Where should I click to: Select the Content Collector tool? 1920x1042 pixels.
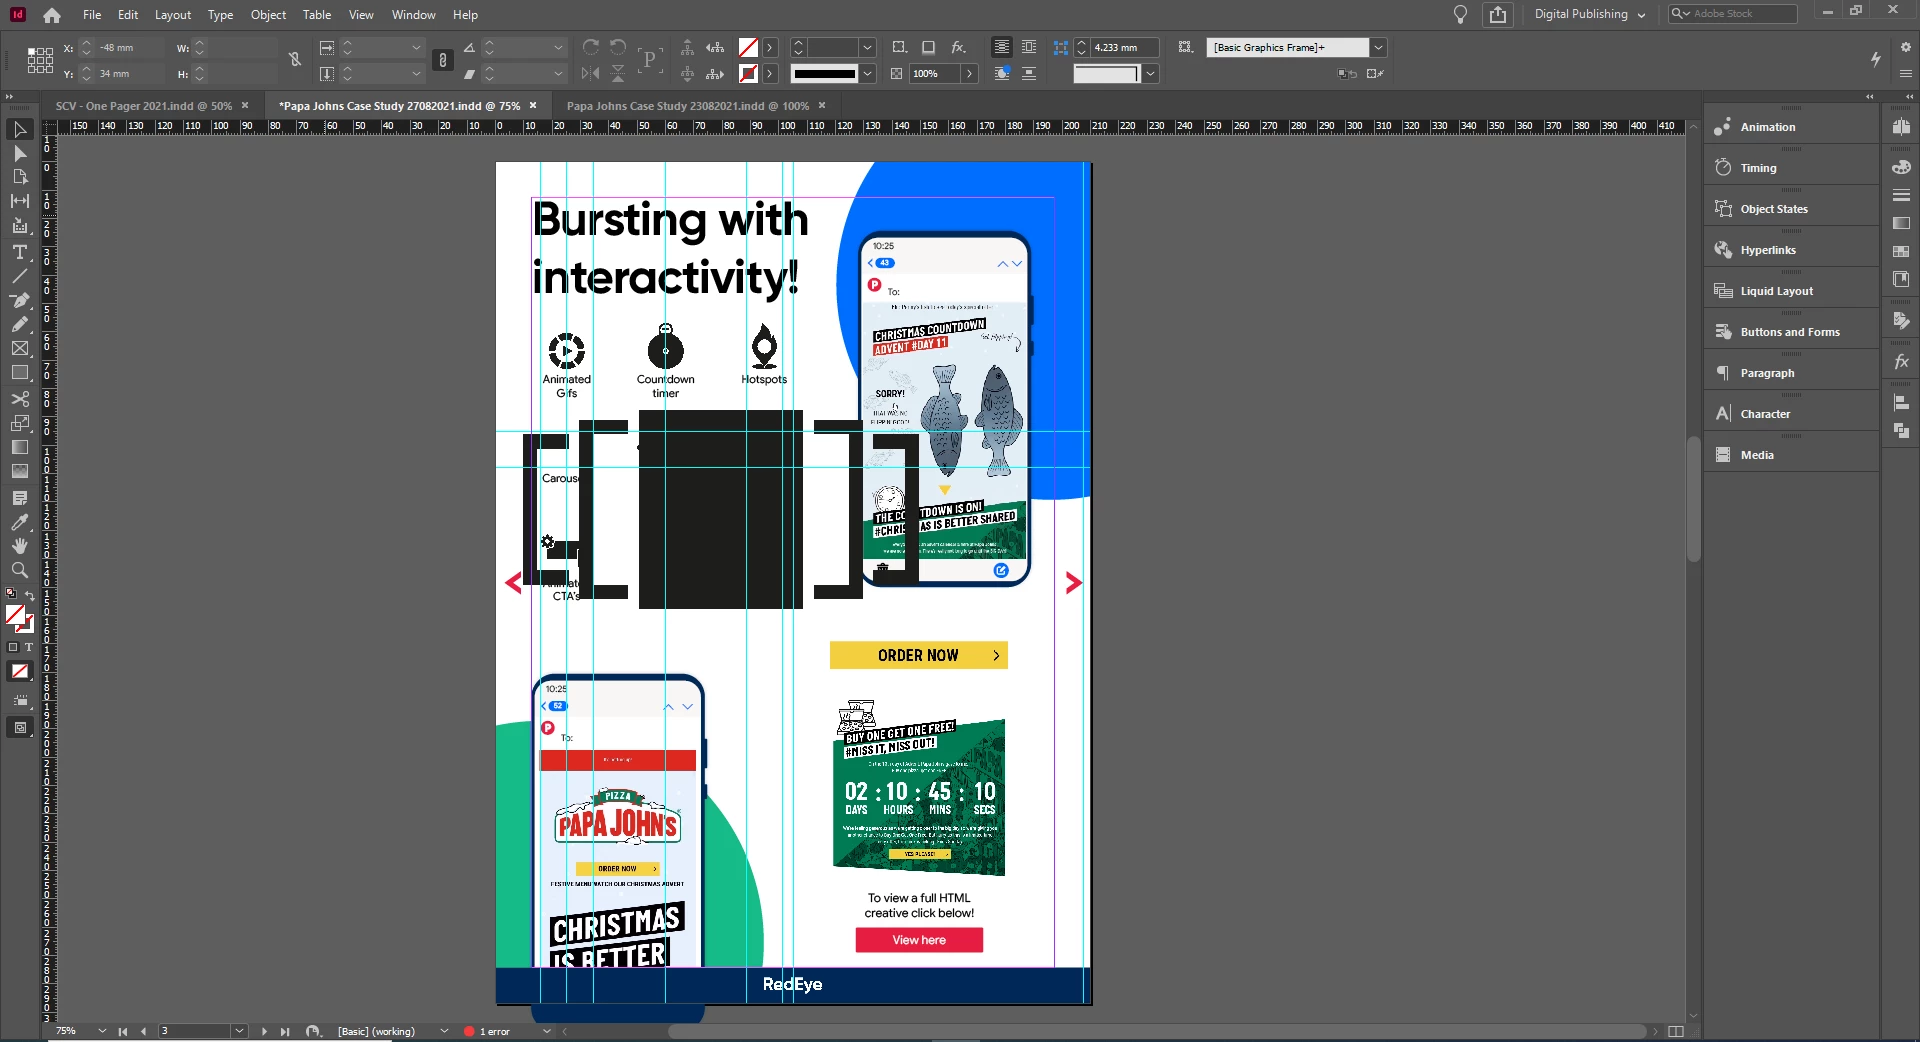coord(19,226)
